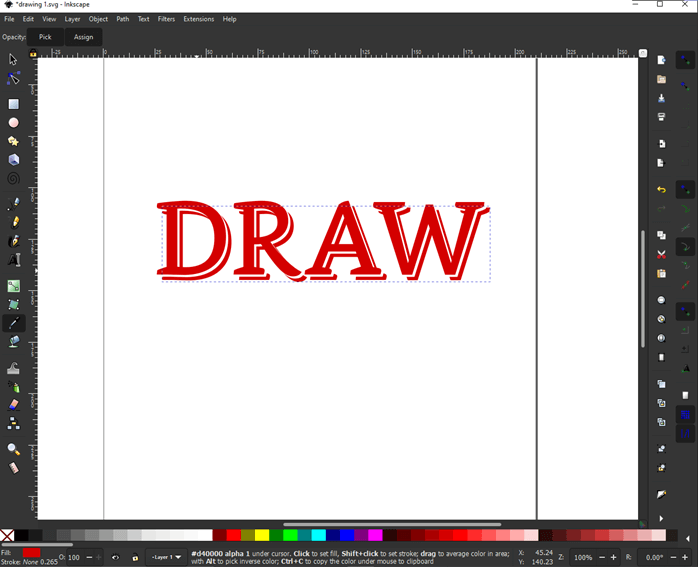
Task: Open the Edit menu
Action: point(28,19)
